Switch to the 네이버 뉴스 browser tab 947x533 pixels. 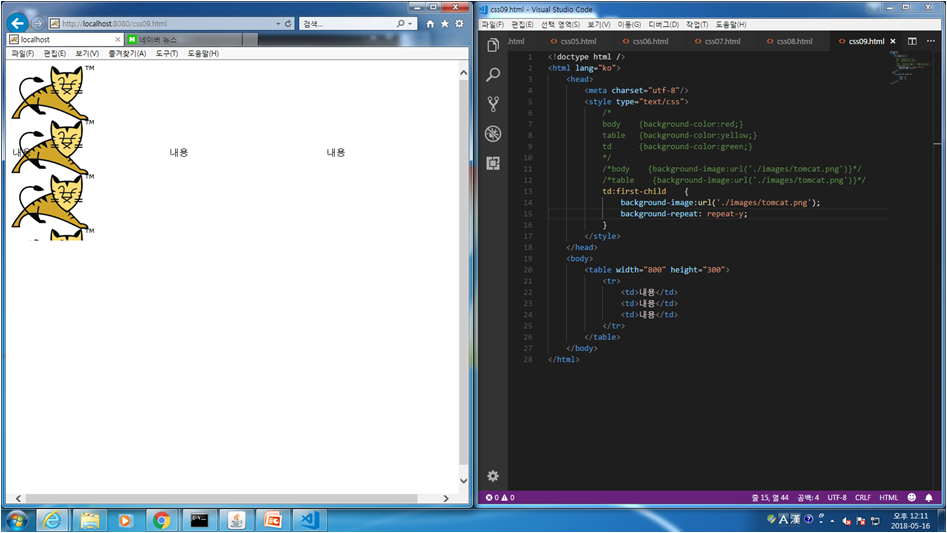pos(184,39)
